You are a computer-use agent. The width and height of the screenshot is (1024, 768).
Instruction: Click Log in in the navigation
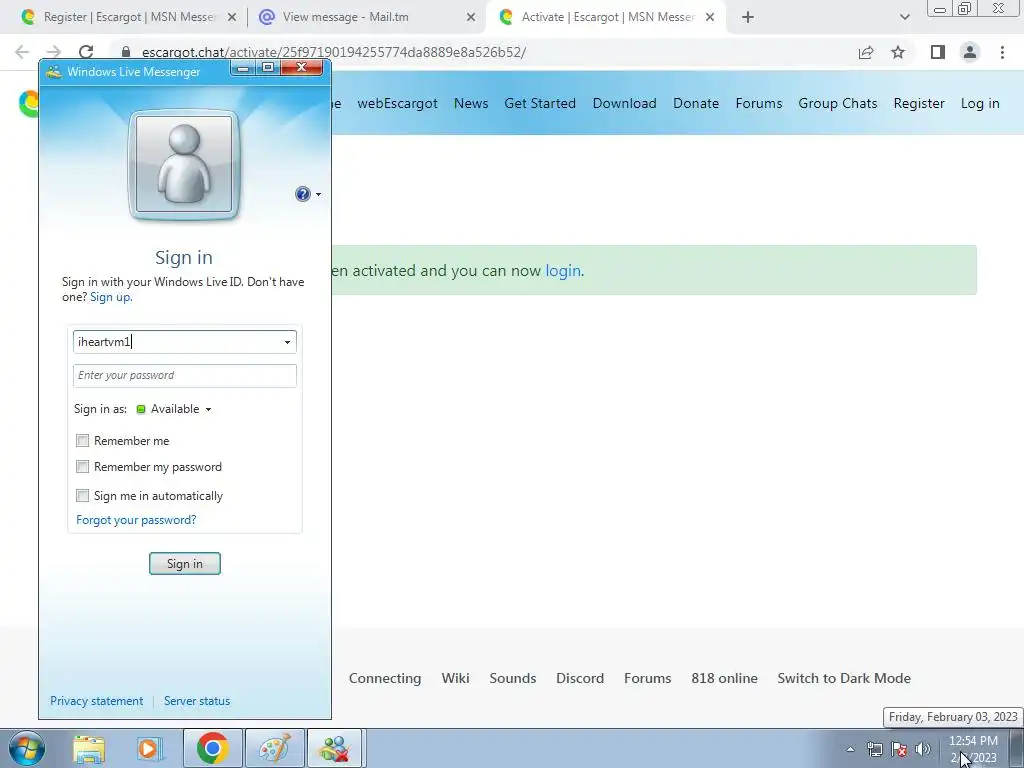pos(980,103)
